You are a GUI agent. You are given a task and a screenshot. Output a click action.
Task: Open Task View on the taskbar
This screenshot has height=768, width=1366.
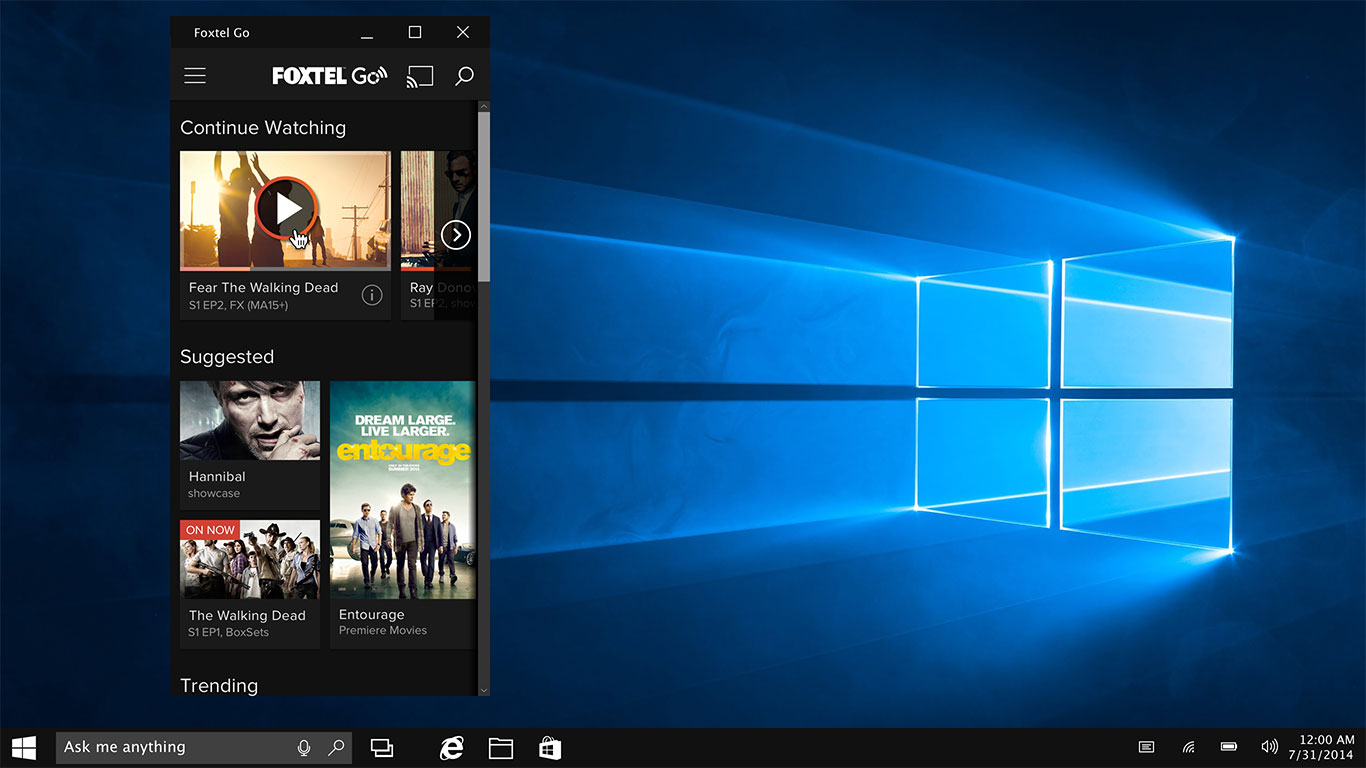pyautogui.click(x=381, y=747)
